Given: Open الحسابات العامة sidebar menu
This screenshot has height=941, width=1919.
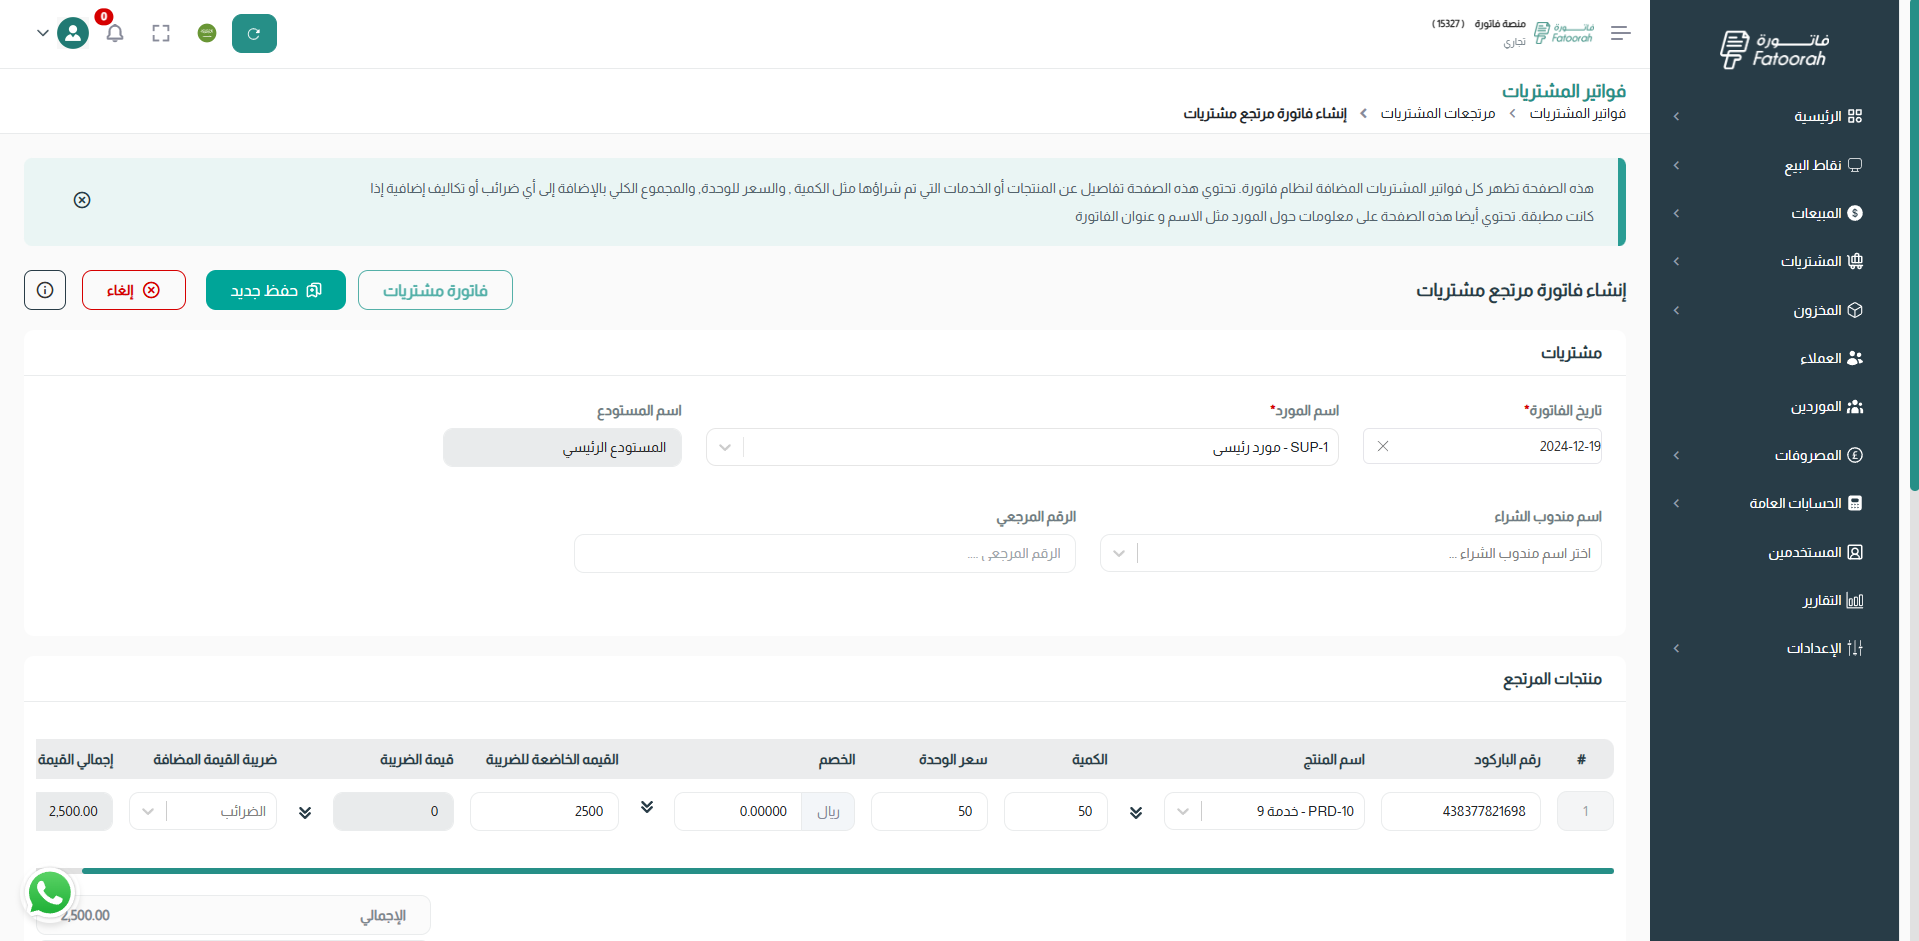Looking at the screenshot, I should click(1805, 503).
